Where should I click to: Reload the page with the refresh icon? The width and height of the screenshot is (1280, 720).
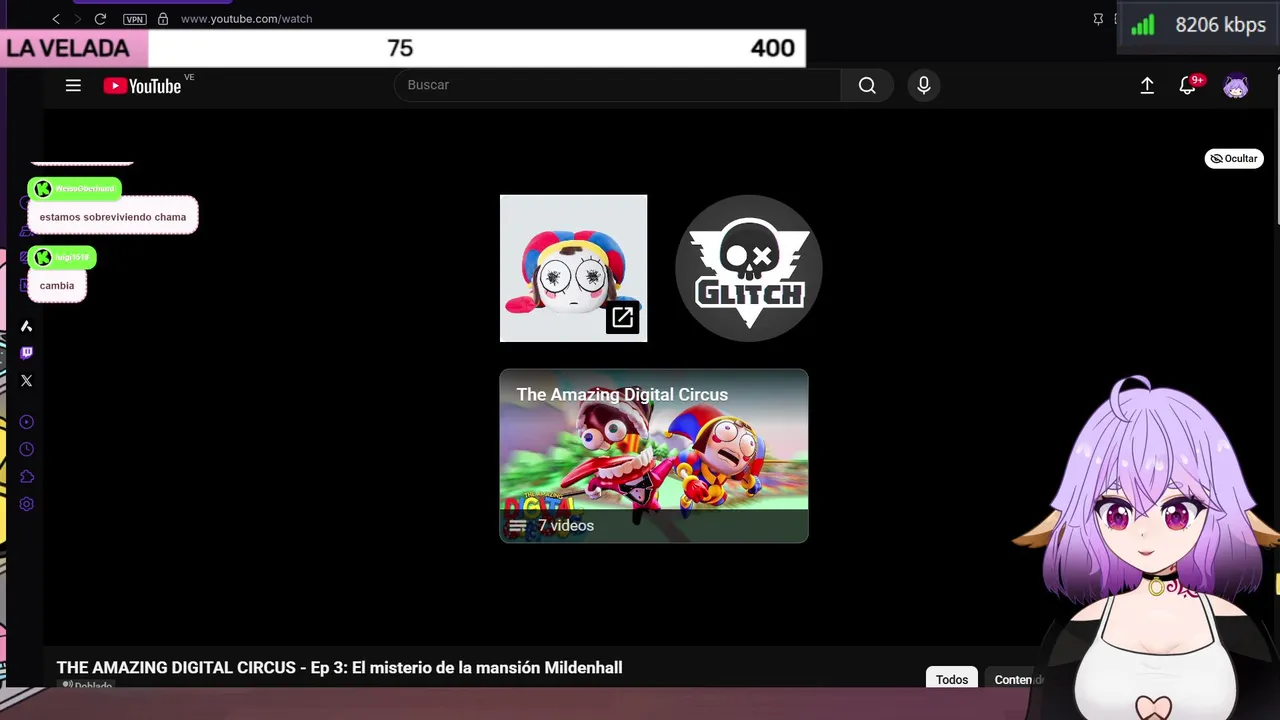(x=100, y=19)
